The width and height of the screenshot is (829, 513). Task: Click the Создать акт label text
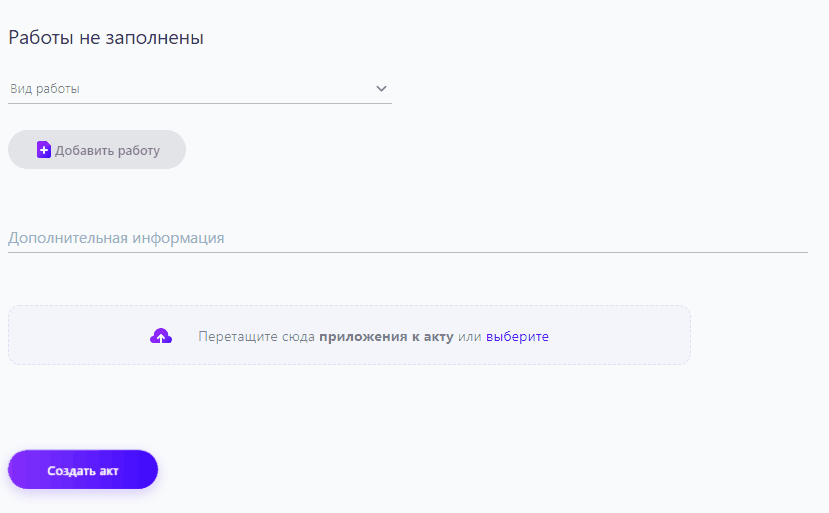click(83, 471)
